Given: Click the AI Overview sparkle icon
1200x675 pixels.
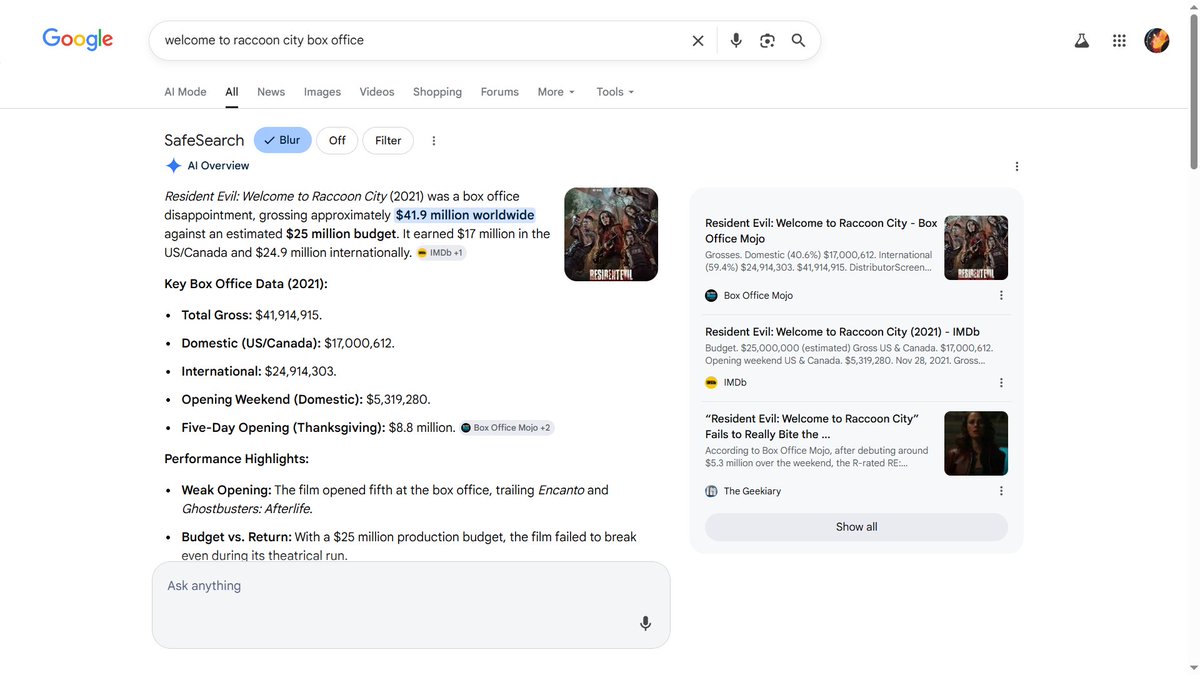Looking at the screenshot, I should pyautogui.click(x=173, y=166).
